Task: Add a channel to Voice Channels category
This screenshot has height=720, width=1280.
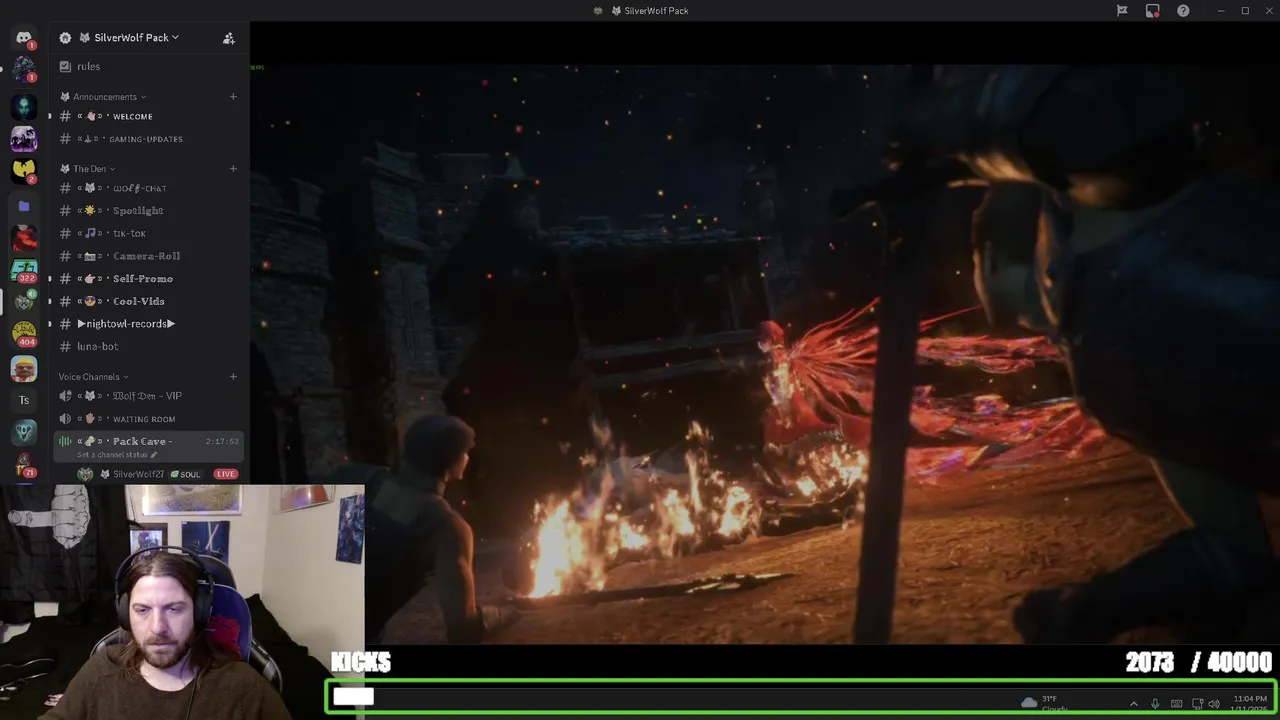Action: (x=233, y=377)
